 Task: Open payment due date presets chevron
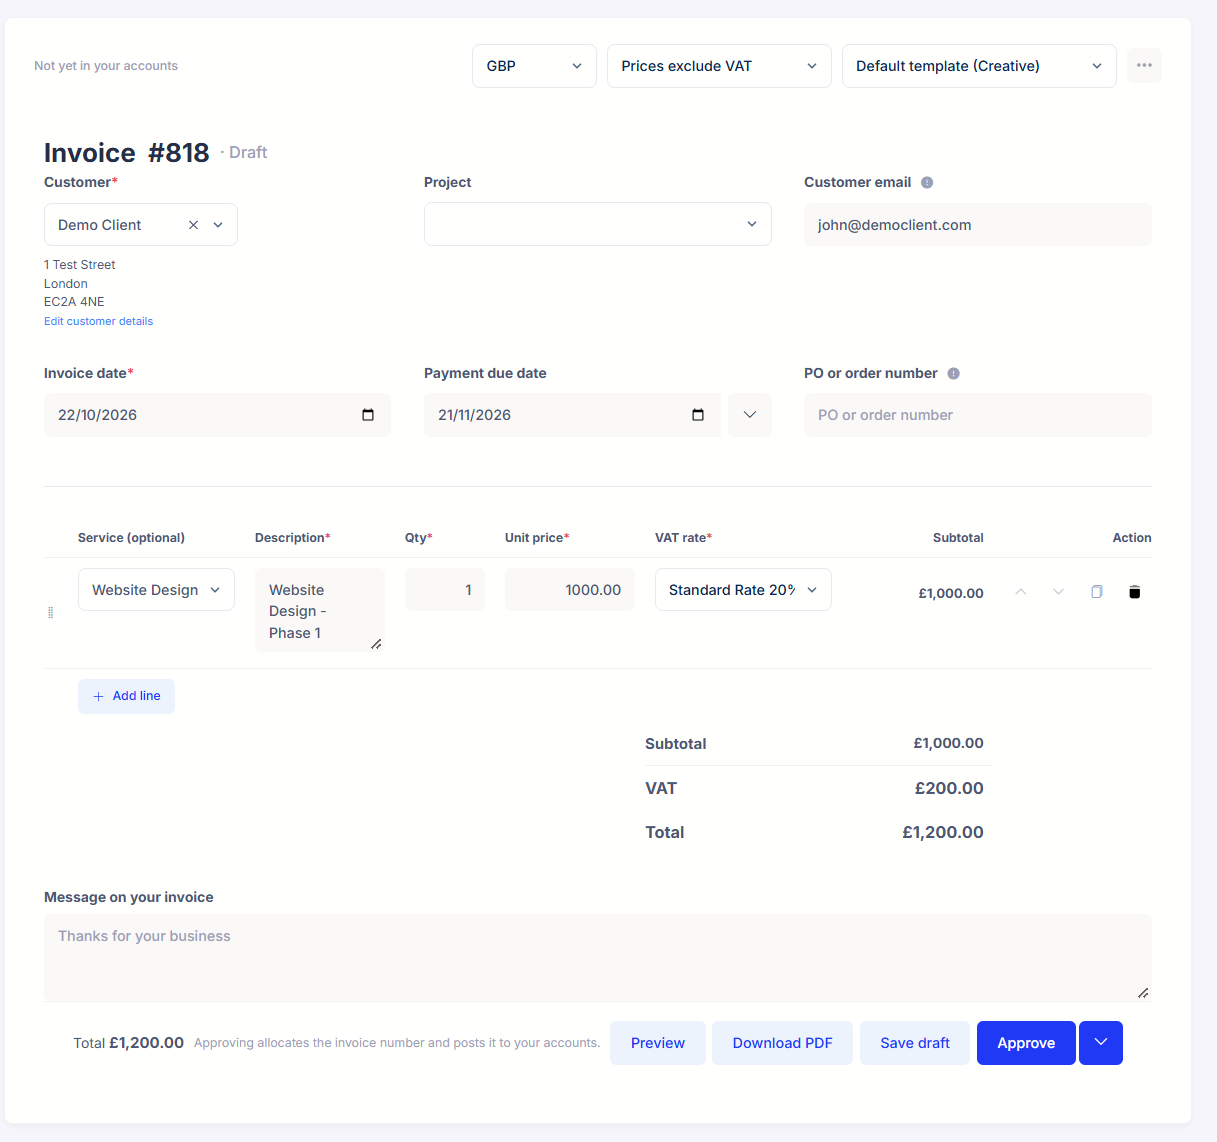[750, 415]
